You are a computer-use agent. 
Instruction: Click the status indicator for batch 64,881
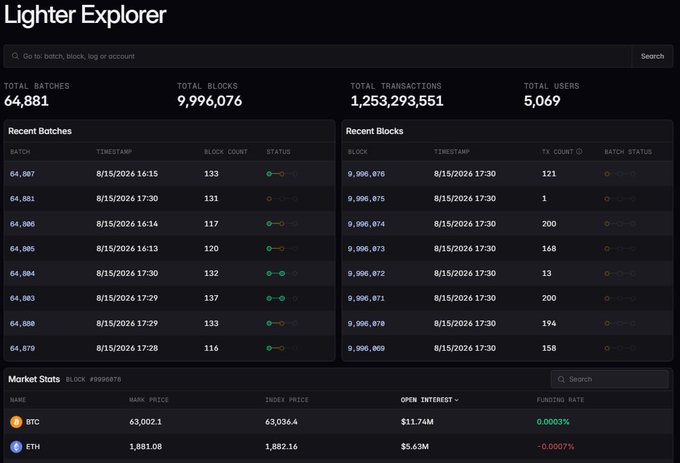[281, 199]
